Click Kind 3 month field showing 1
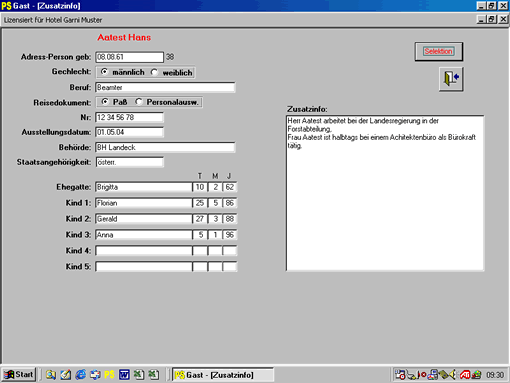Viewport: 510px width, 383px height. [x=215, y=235]
